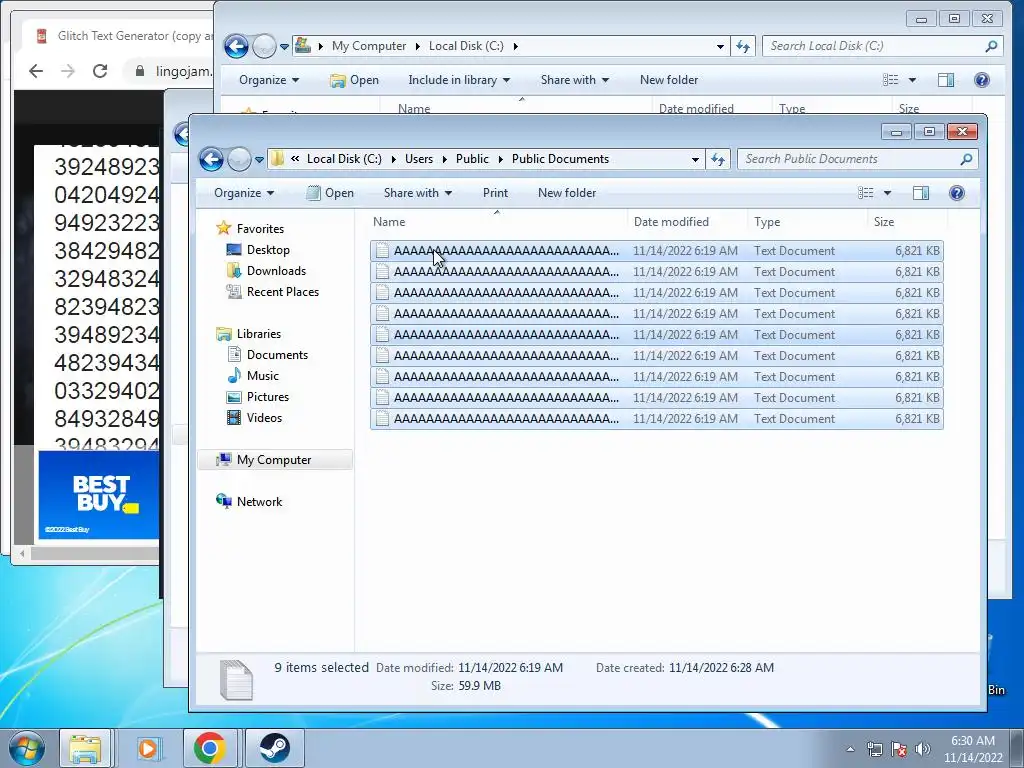Click New folder in Local Disk (C:) window
The height and width of the screenshot is (768, 1024).
point(669,80)
